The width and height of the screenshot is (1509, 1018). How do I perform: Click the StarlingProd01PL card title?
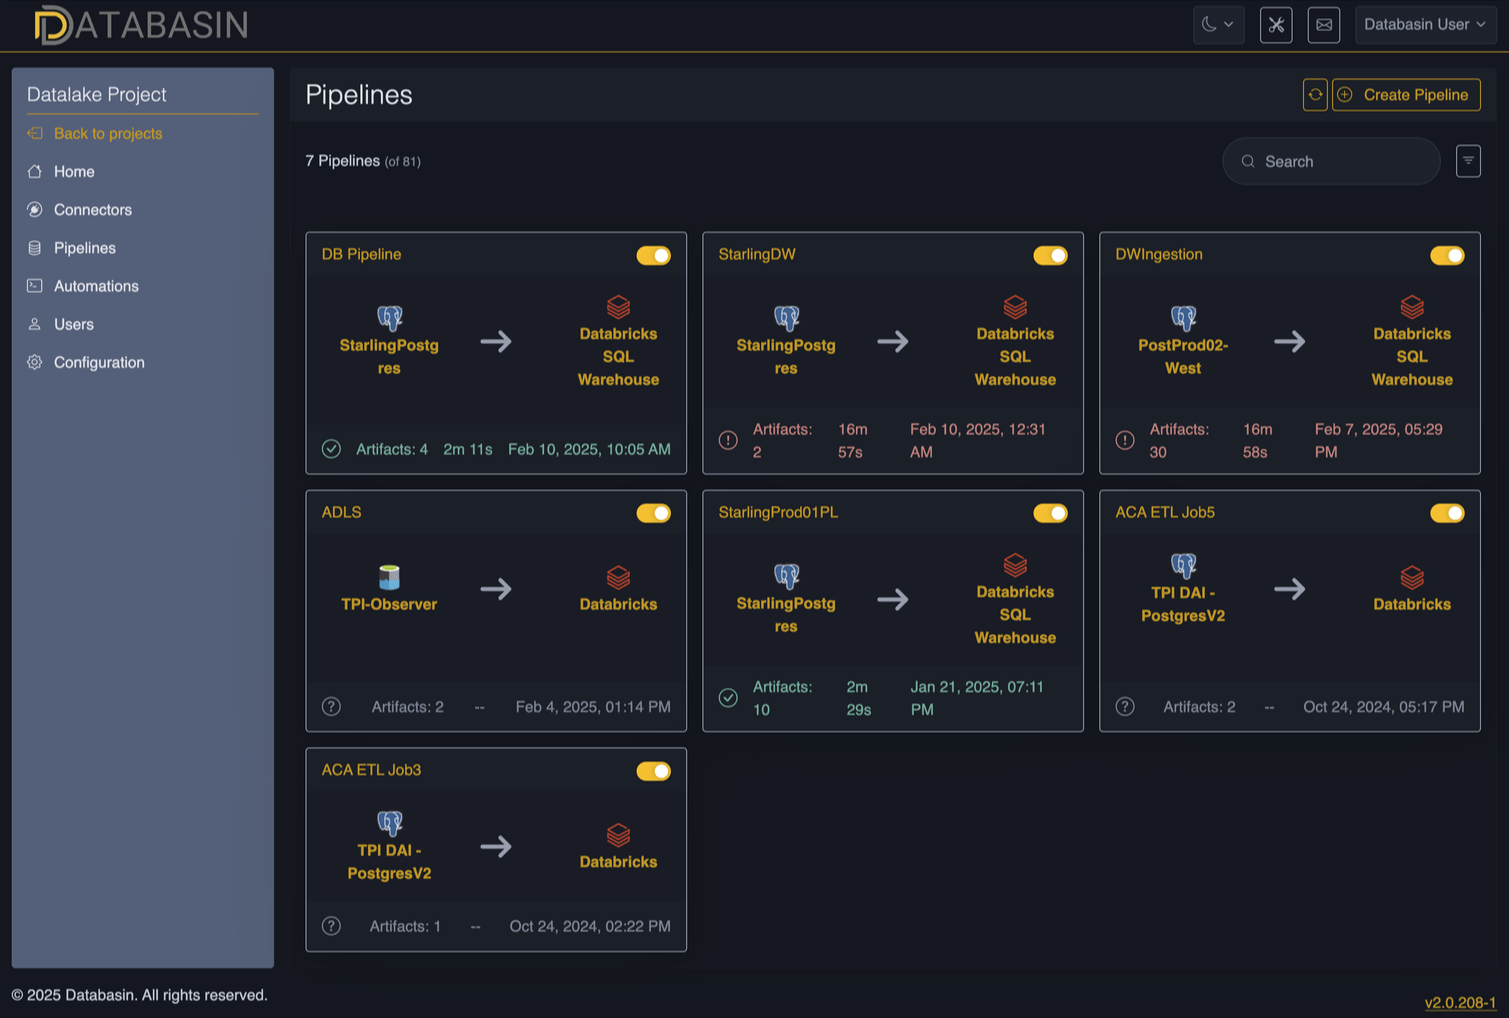(x=778, y=512)
